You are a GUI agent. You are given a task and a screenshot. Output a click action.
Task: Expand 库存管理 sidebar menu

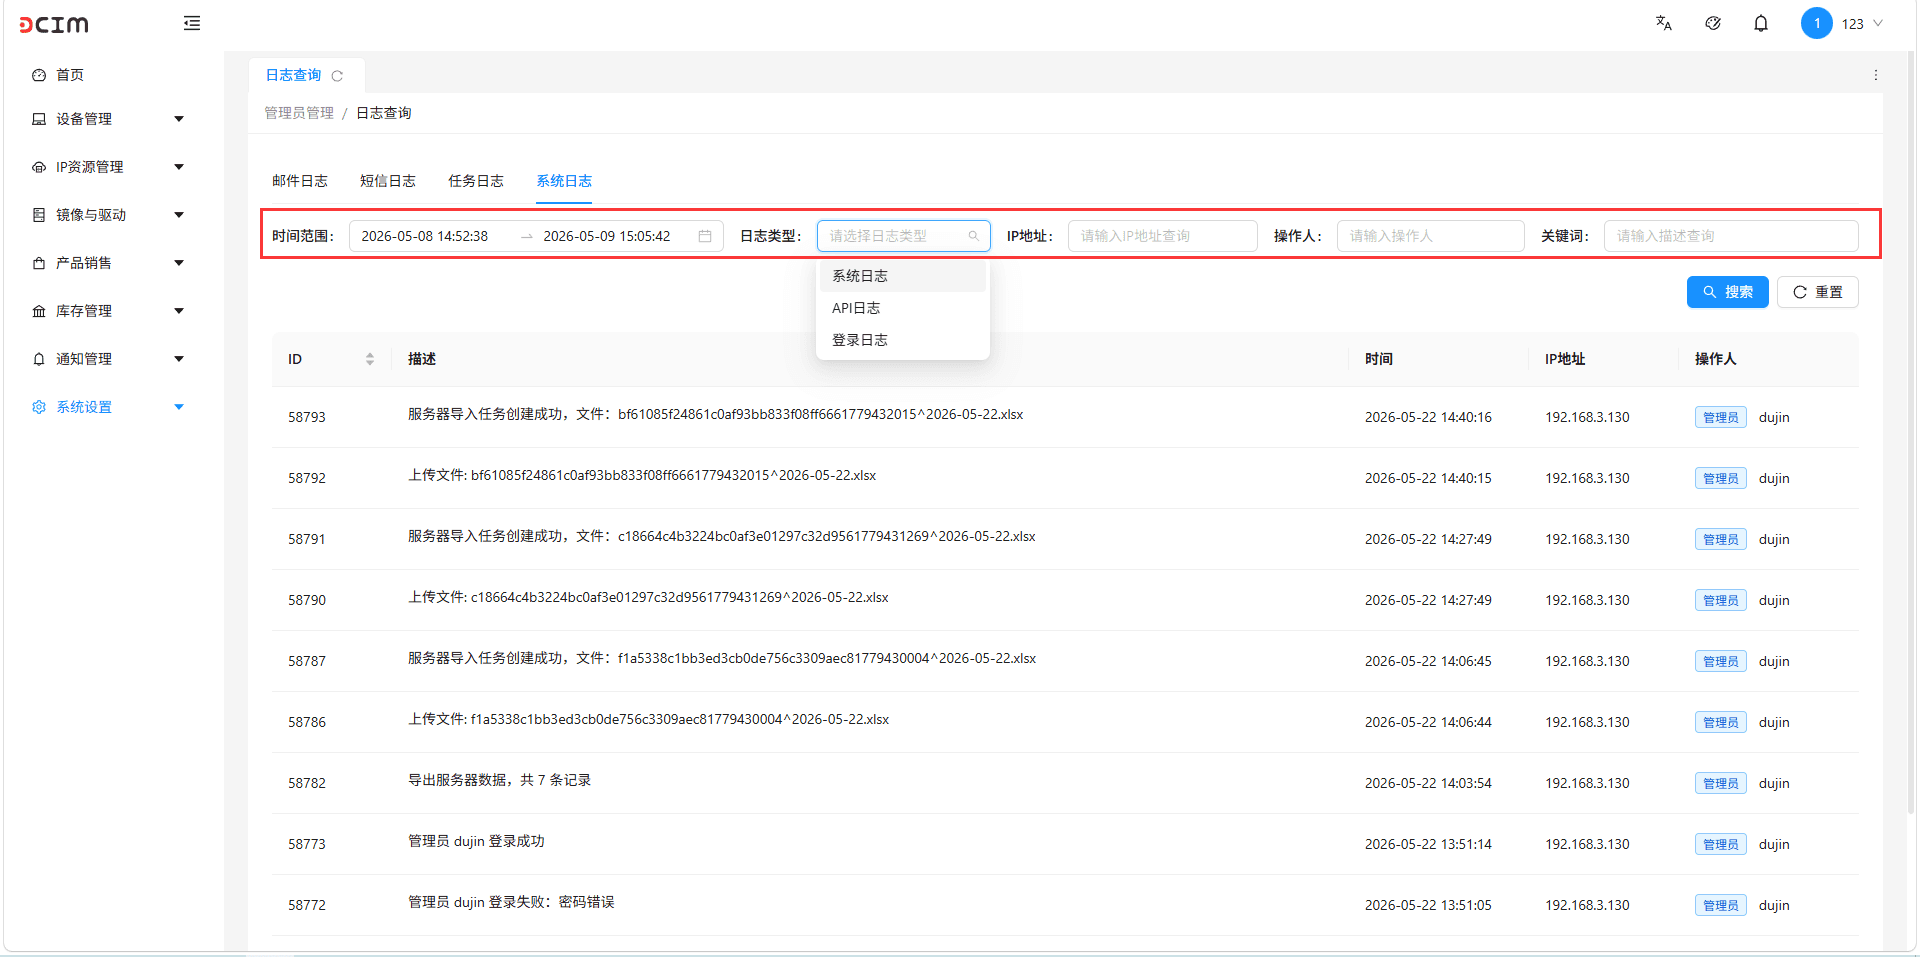(x=108, y=311)
